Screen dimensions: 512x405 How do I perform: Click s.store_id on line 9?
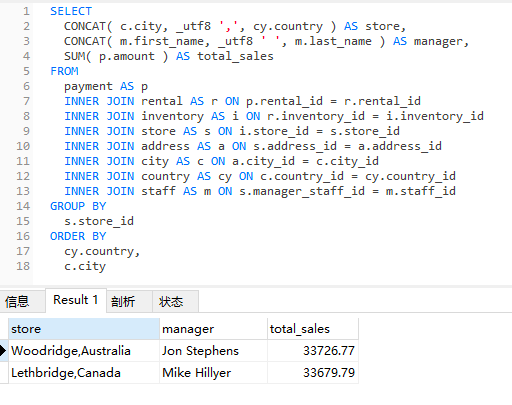coord(365,131)
